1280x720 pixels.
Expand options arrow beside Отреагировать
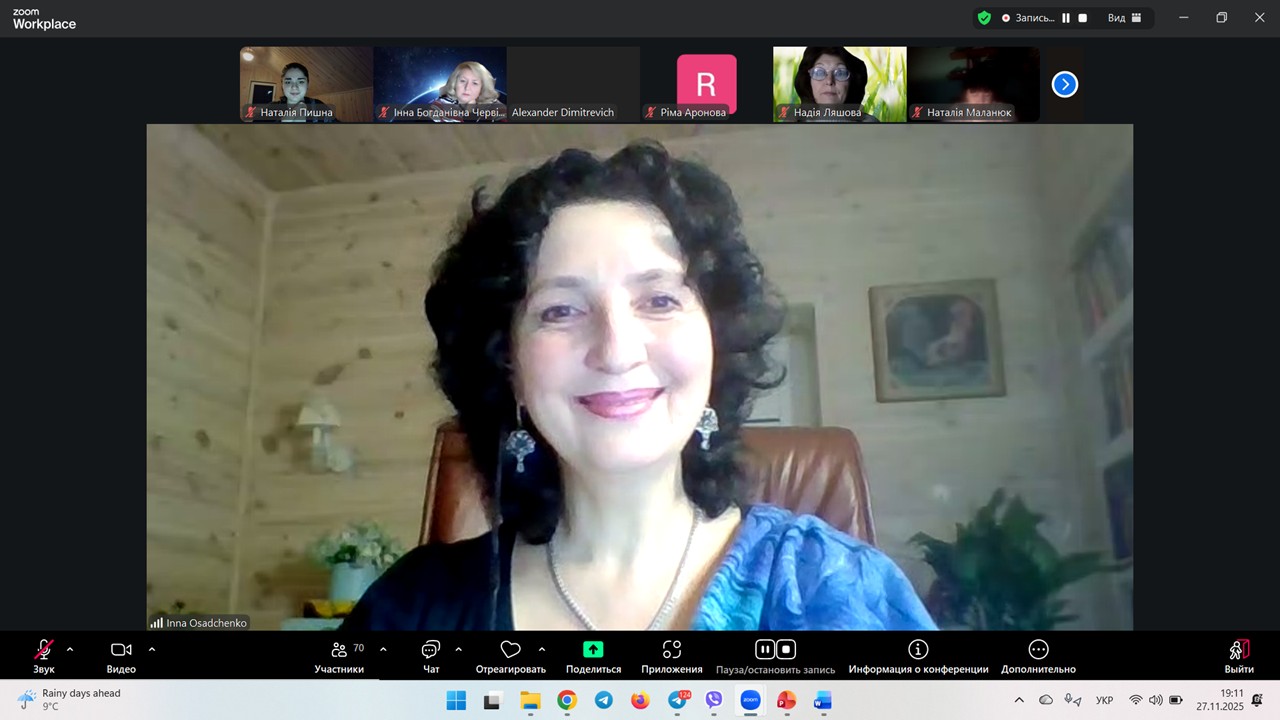(542, 650)
